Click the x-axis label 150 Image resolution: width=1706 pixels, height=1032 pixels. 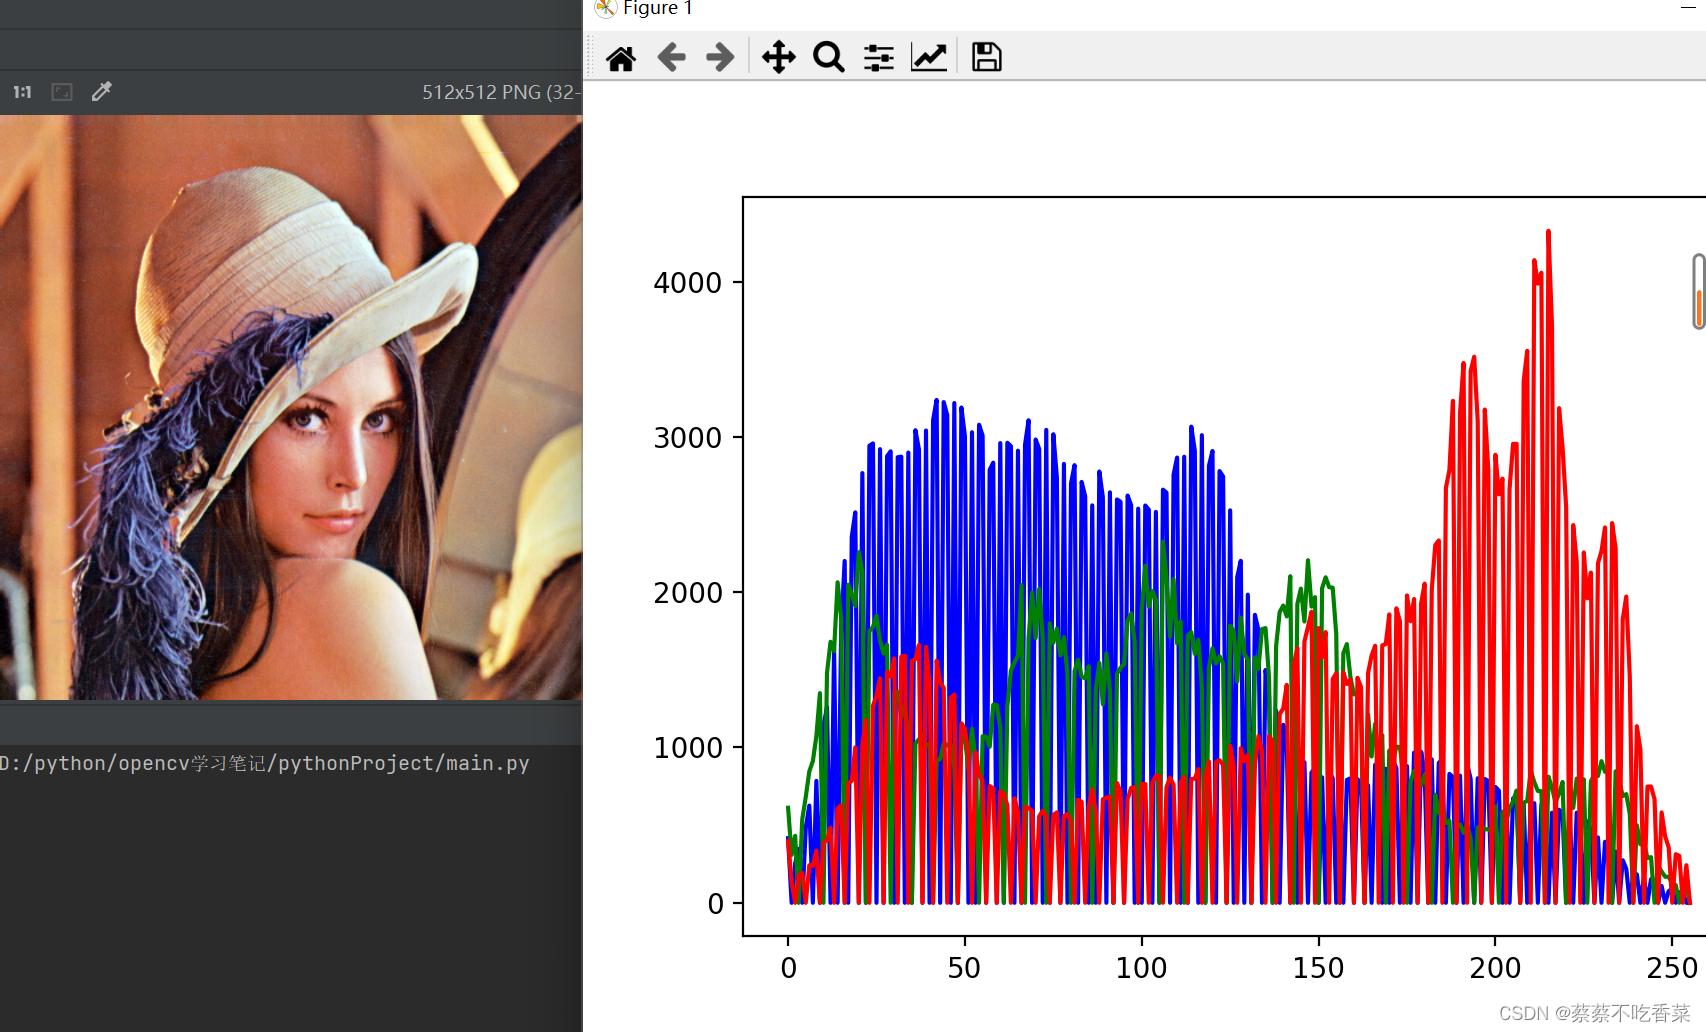click(1318, 968)
